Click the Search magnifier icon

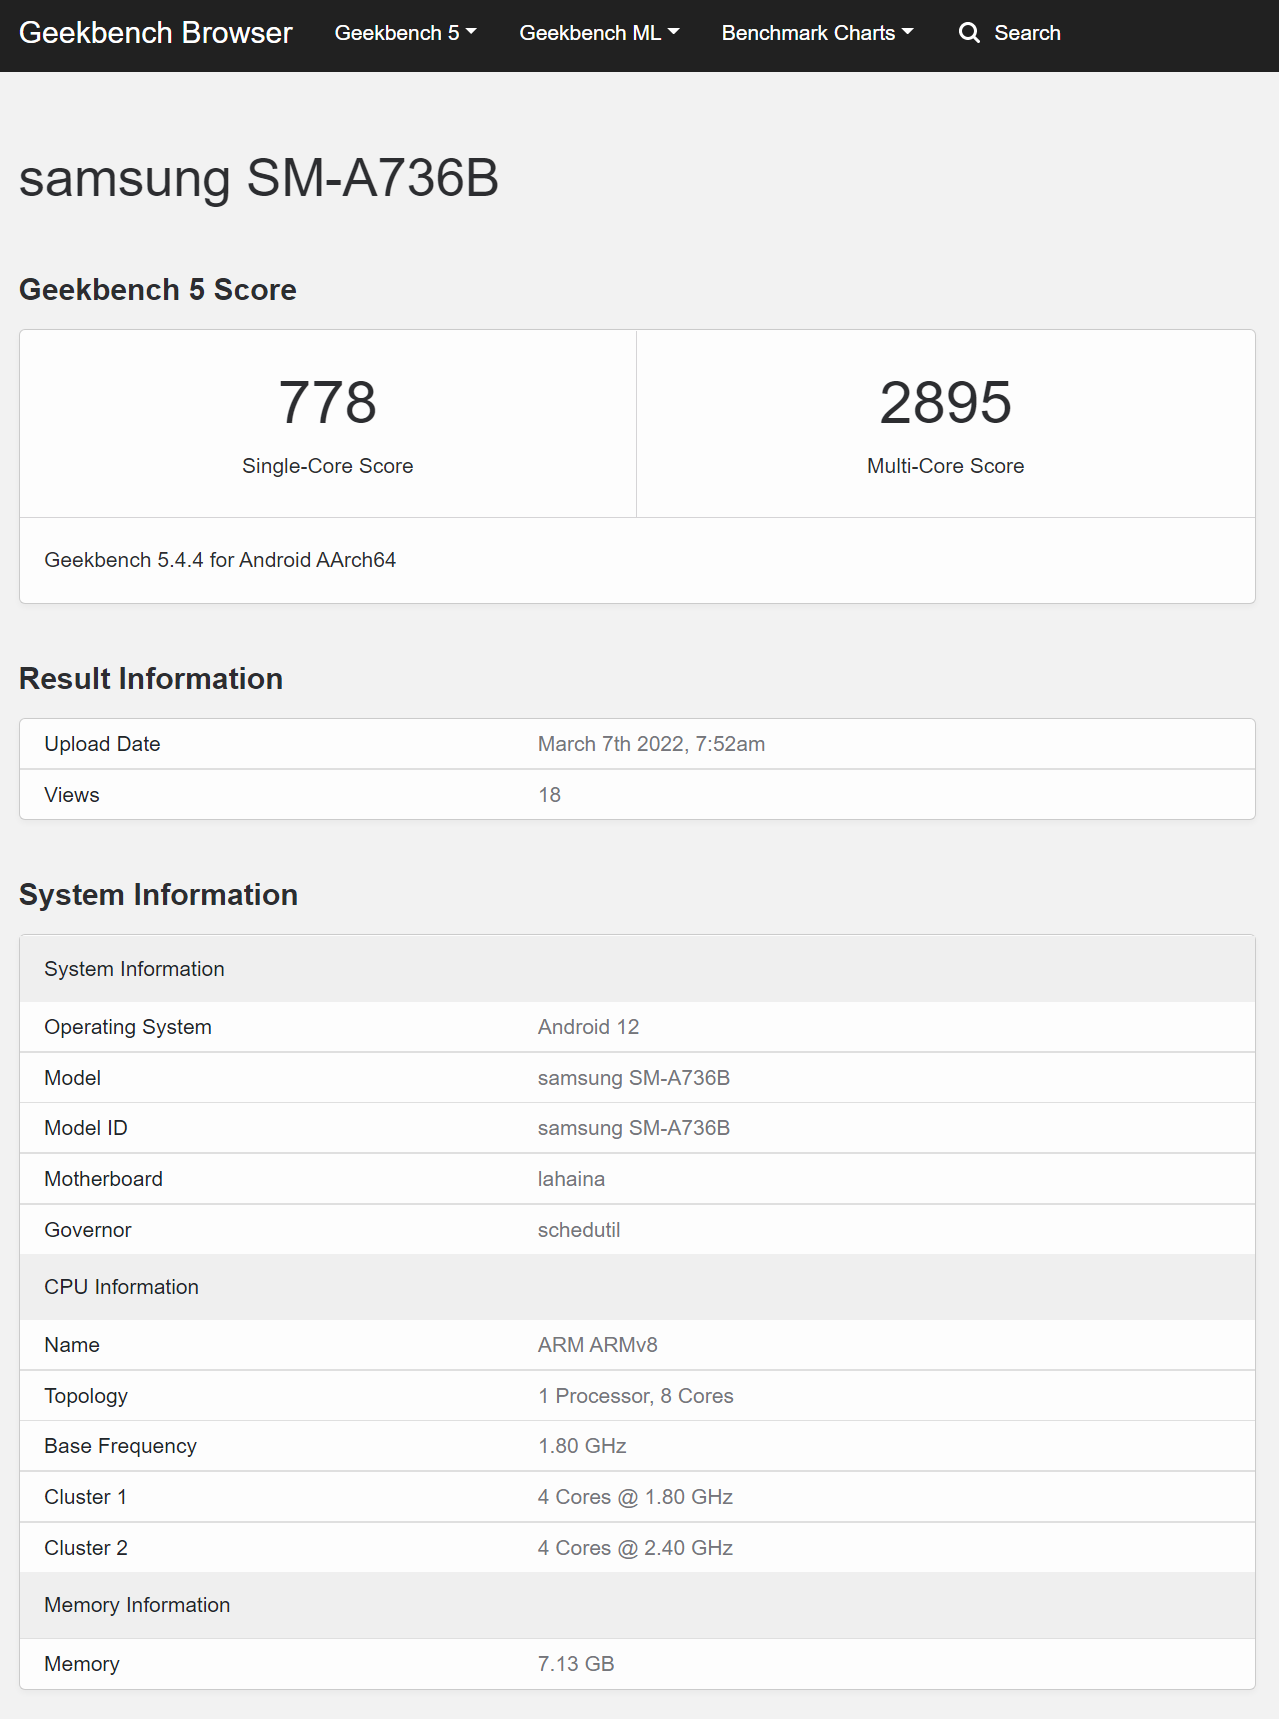point(969,33)
